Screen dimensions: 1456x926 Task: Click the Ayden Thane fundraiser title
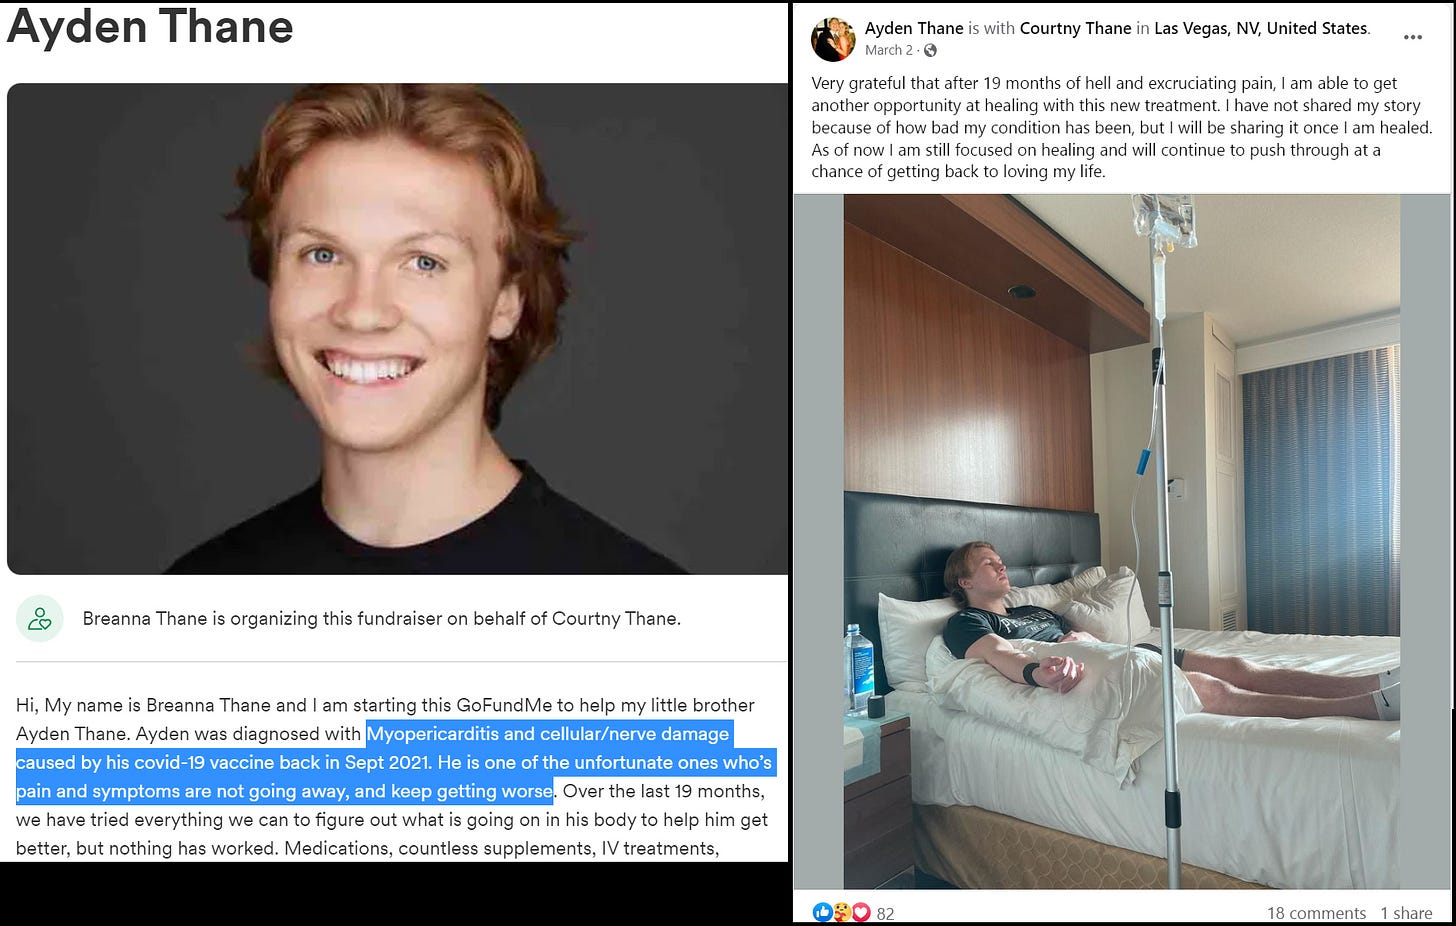click(150, 26)
